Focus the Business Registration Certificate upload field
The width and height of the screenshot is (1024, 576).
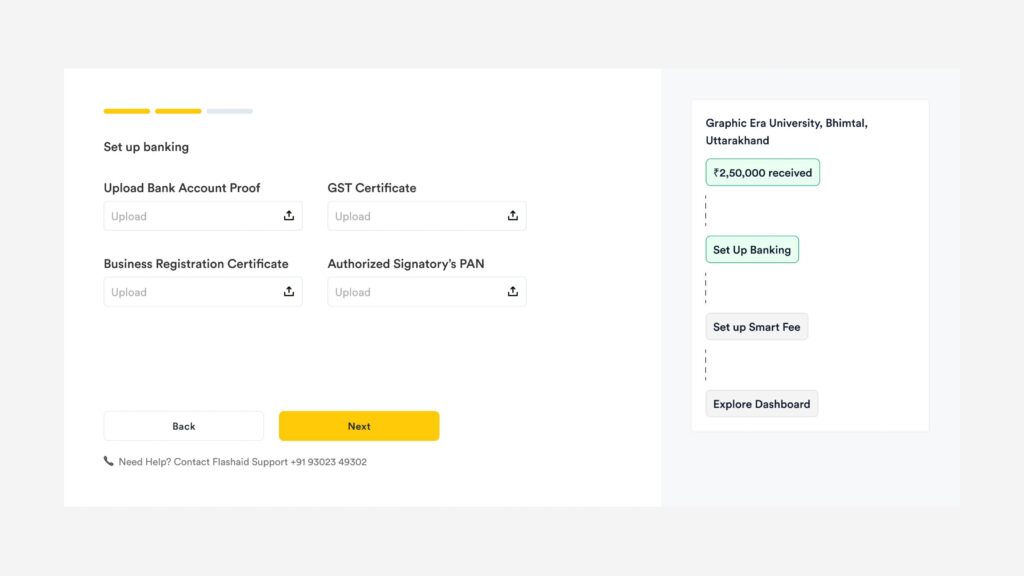point(190,292)
